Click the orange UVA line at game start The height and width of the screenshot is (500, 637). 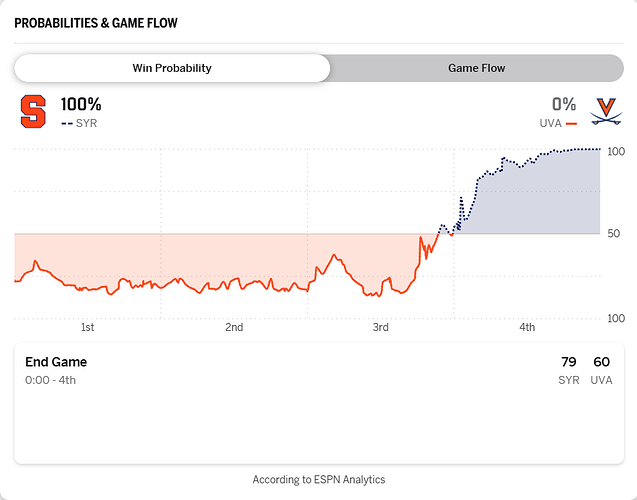16,281
